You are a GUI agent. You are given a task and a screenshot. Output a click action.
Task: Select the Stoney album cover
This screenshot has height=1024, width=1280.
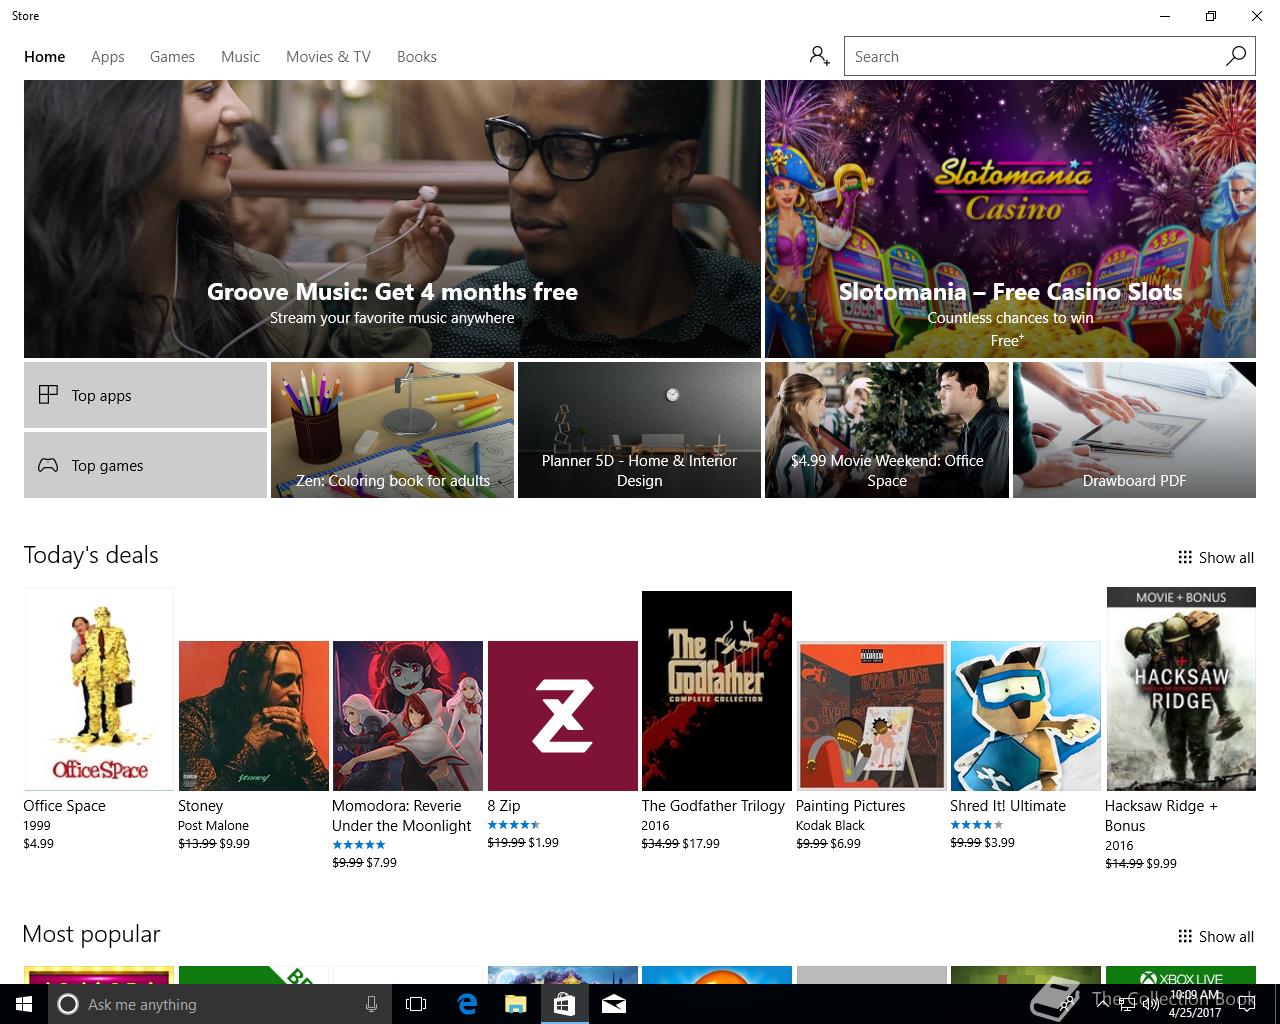pyautogui.click(x=253, y=716)
